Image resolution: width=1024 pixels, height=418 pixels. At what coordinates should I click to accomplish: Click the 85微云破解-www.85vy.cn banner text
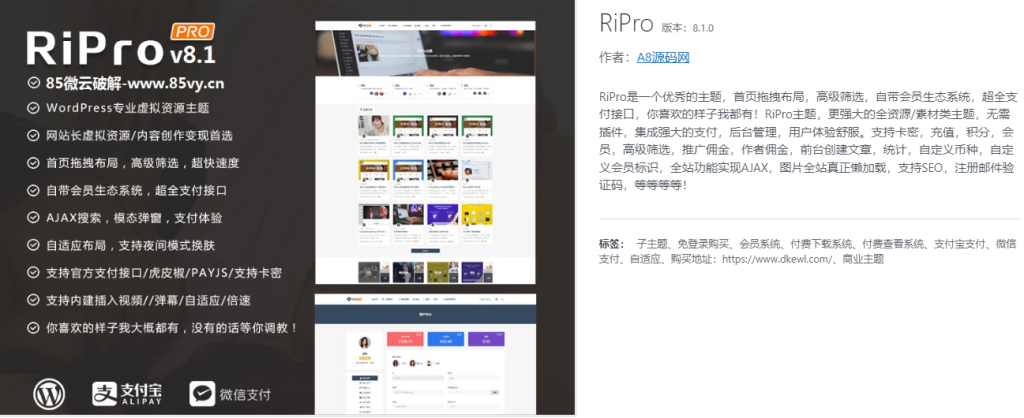(135, 83)
